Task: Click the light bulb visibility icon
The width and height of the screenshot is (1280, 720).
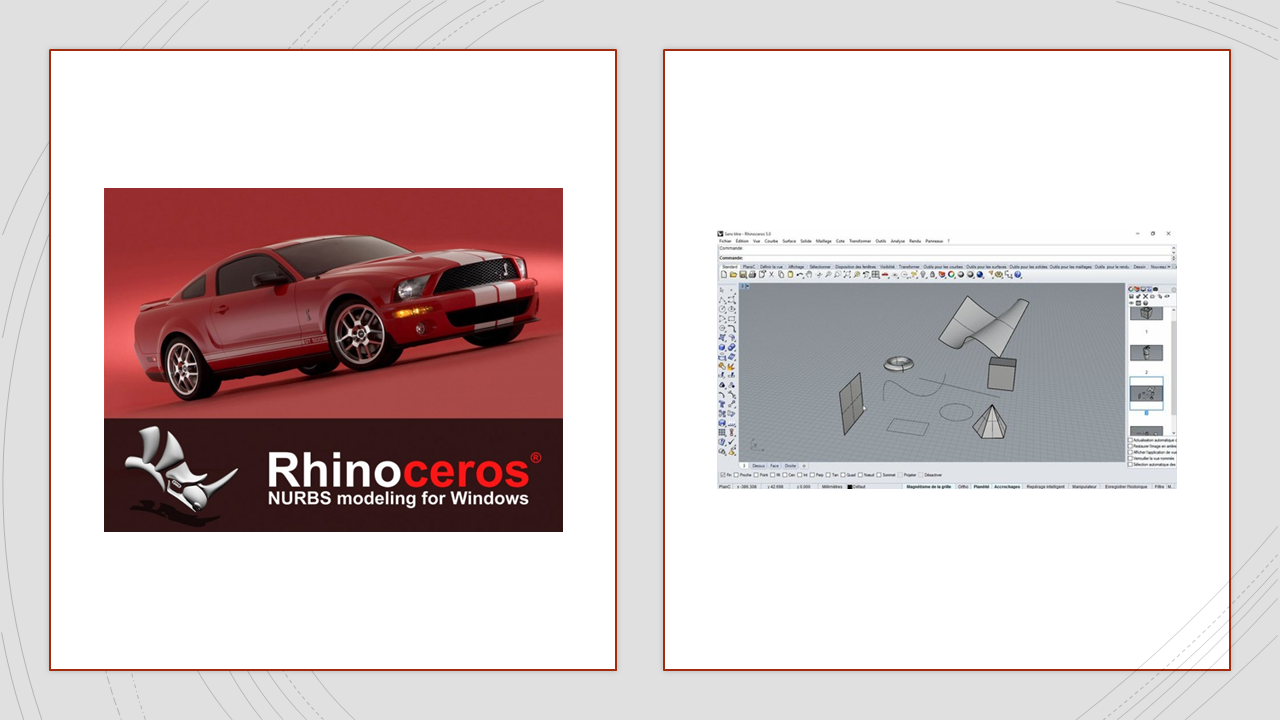Action: (923, 274)
